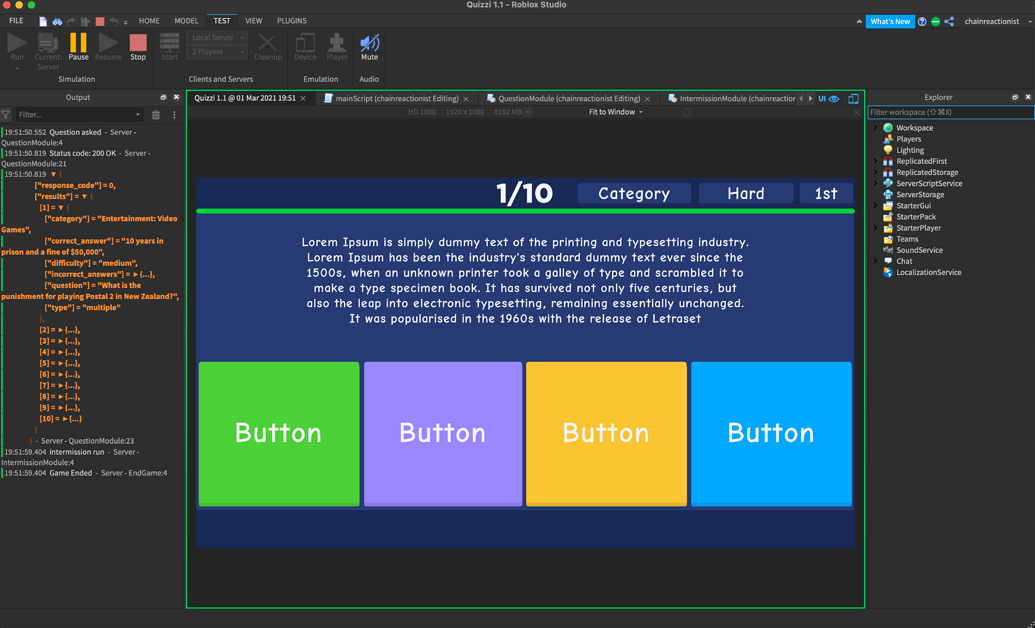Click the What's New button
This screenshot has height=628, width=1035.
tap(890, 20)
